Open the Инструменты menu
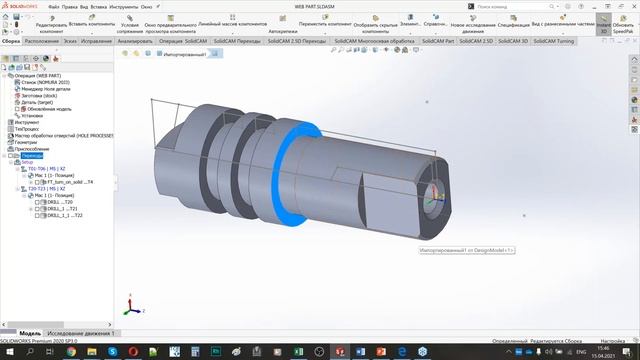The width and height of the screenshot is (640, 360). (124, 7)
